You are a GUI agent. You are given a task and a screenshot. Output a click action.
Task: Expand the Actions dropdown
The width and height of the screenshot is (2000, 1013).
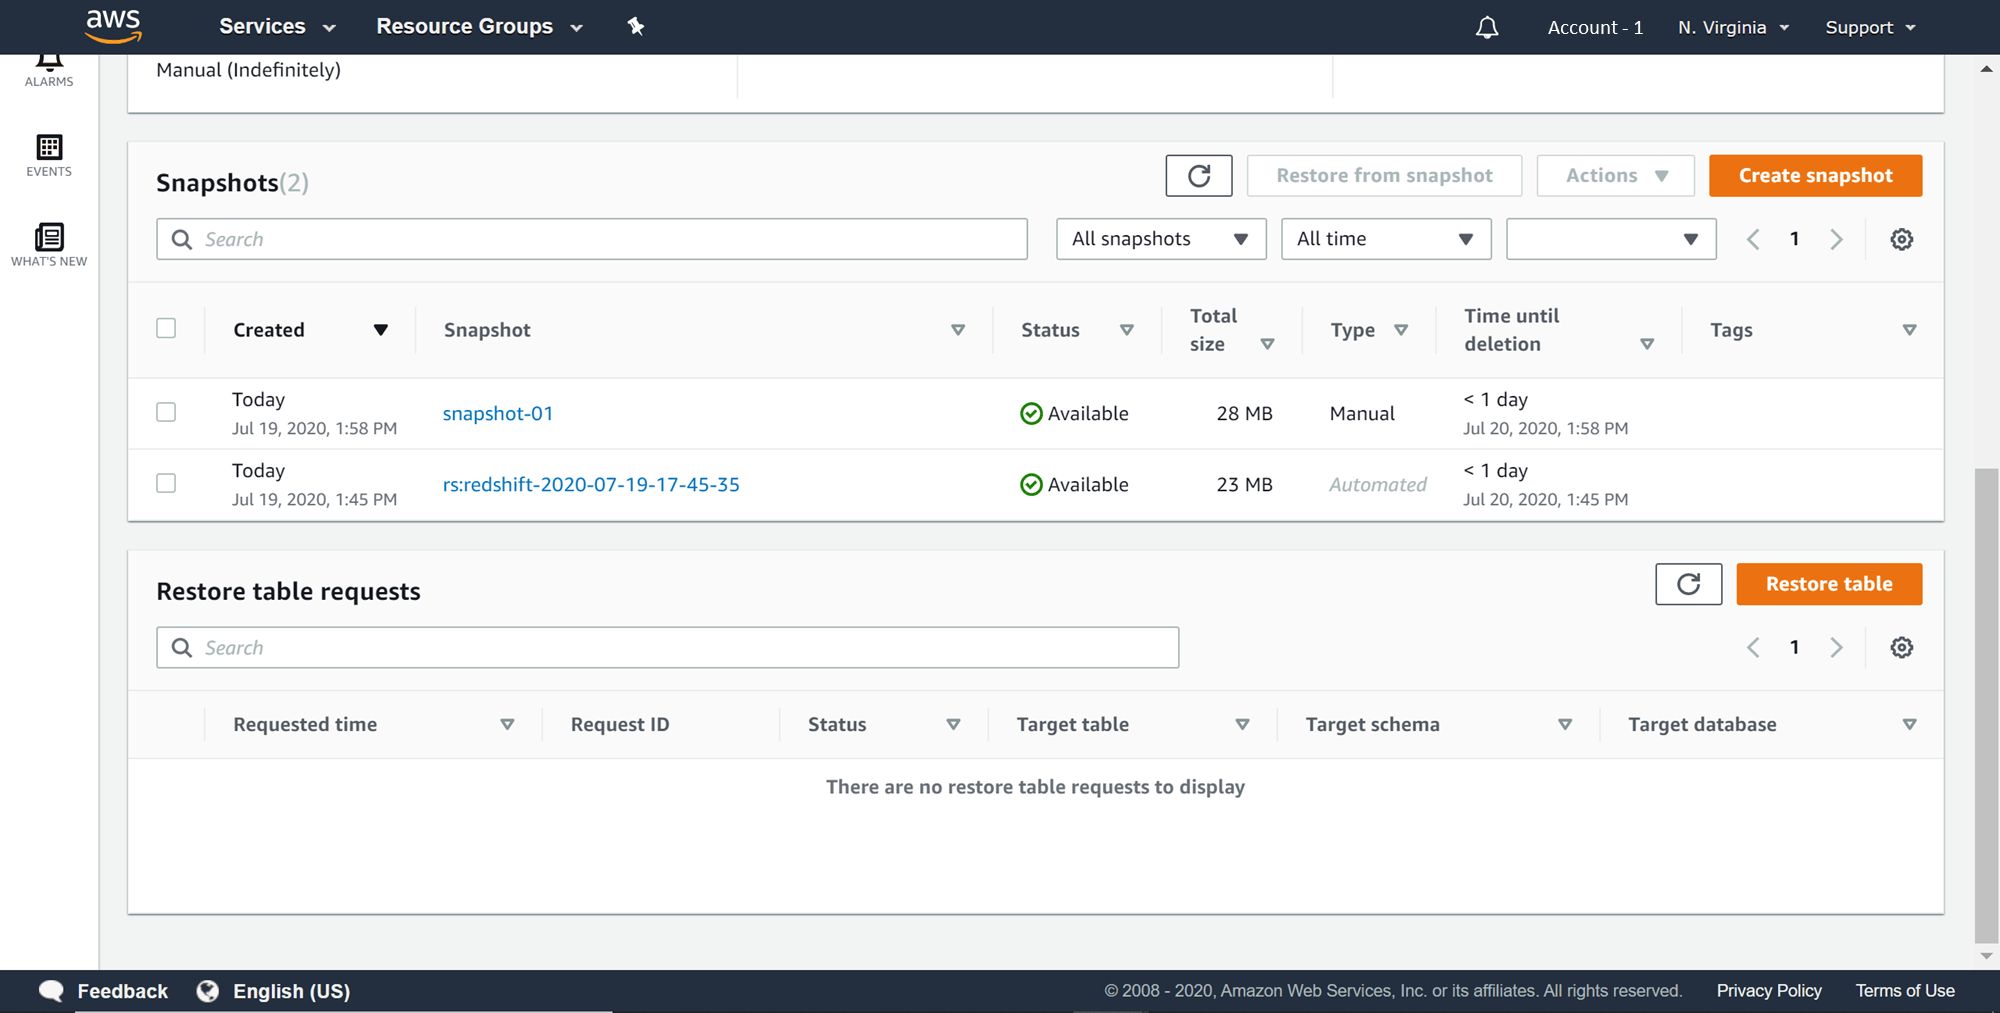pyautogui.click(x=1614, y=175)
